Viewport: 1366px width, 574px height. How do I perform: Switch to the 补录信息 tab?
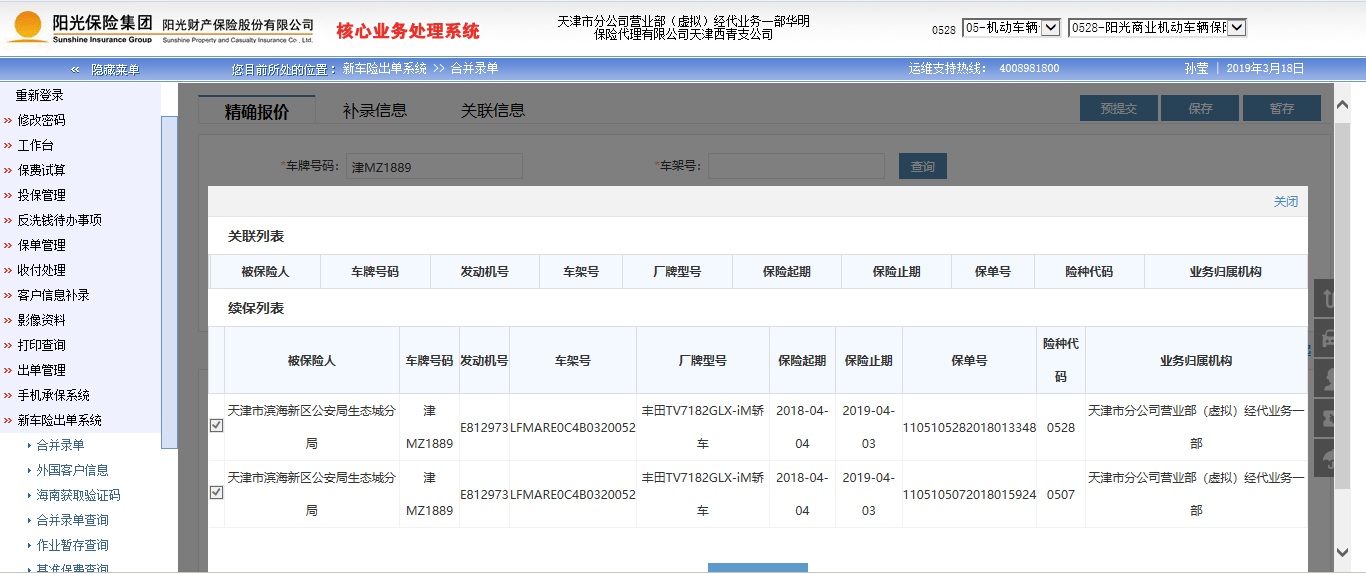pyautogui.click(x=374, y=110)
